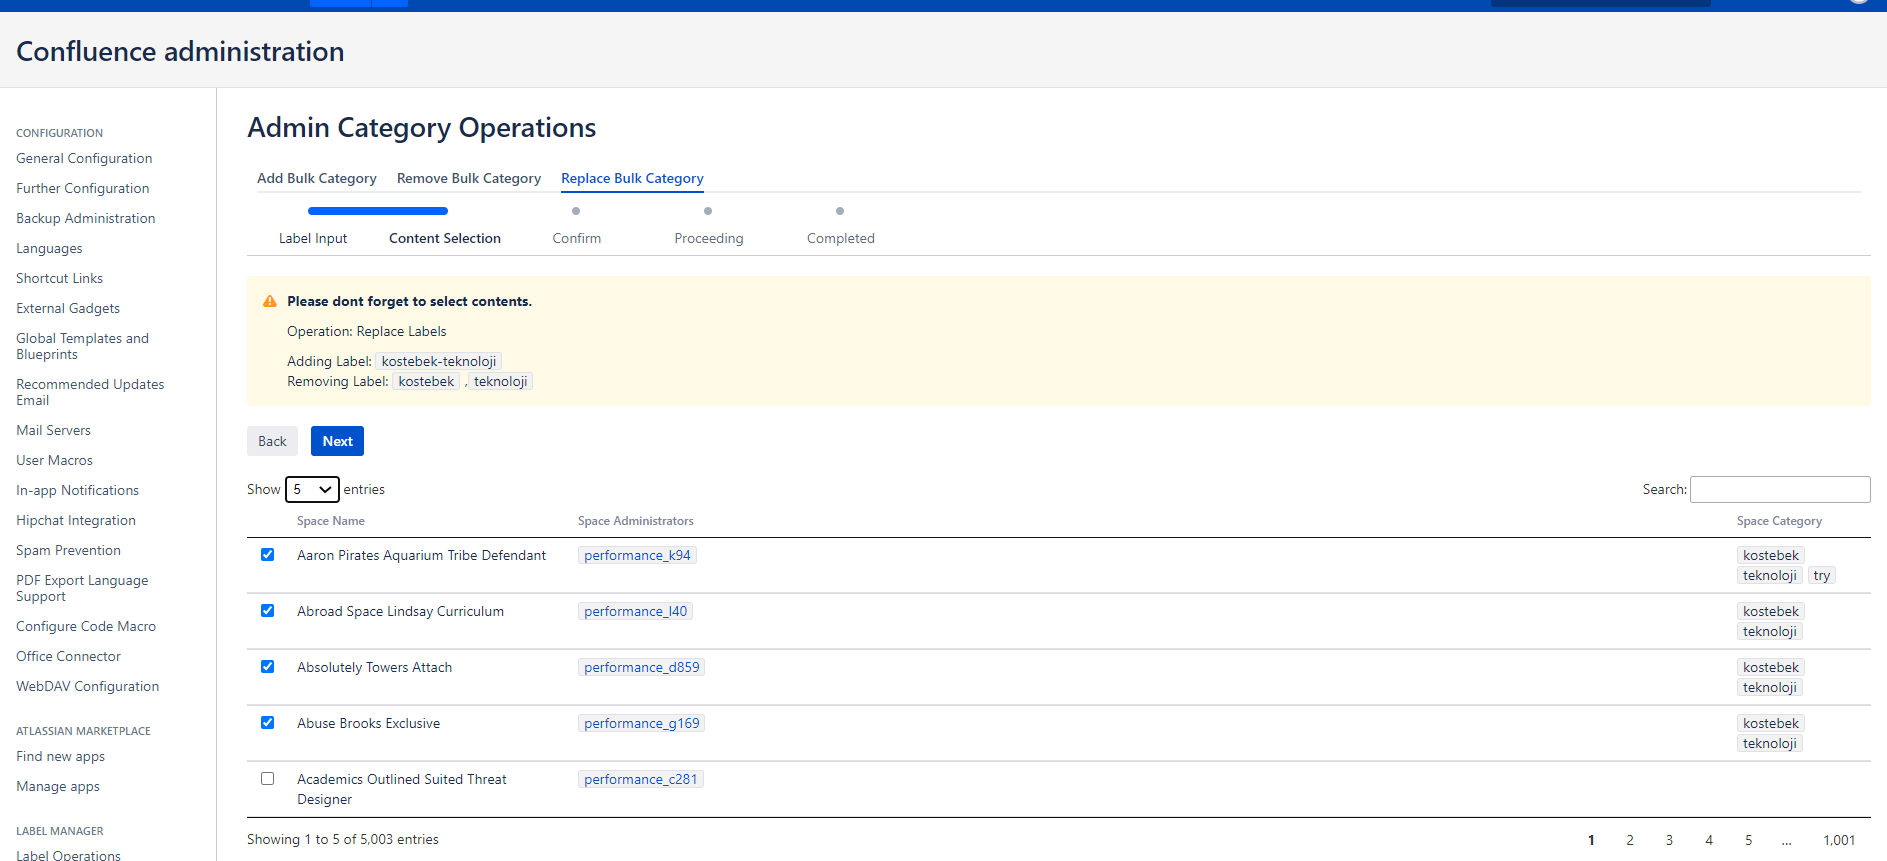Click the kostebek-teknoloji adding label tag
This screenshot has height=861, width=1887.
(x=439, y=361)
